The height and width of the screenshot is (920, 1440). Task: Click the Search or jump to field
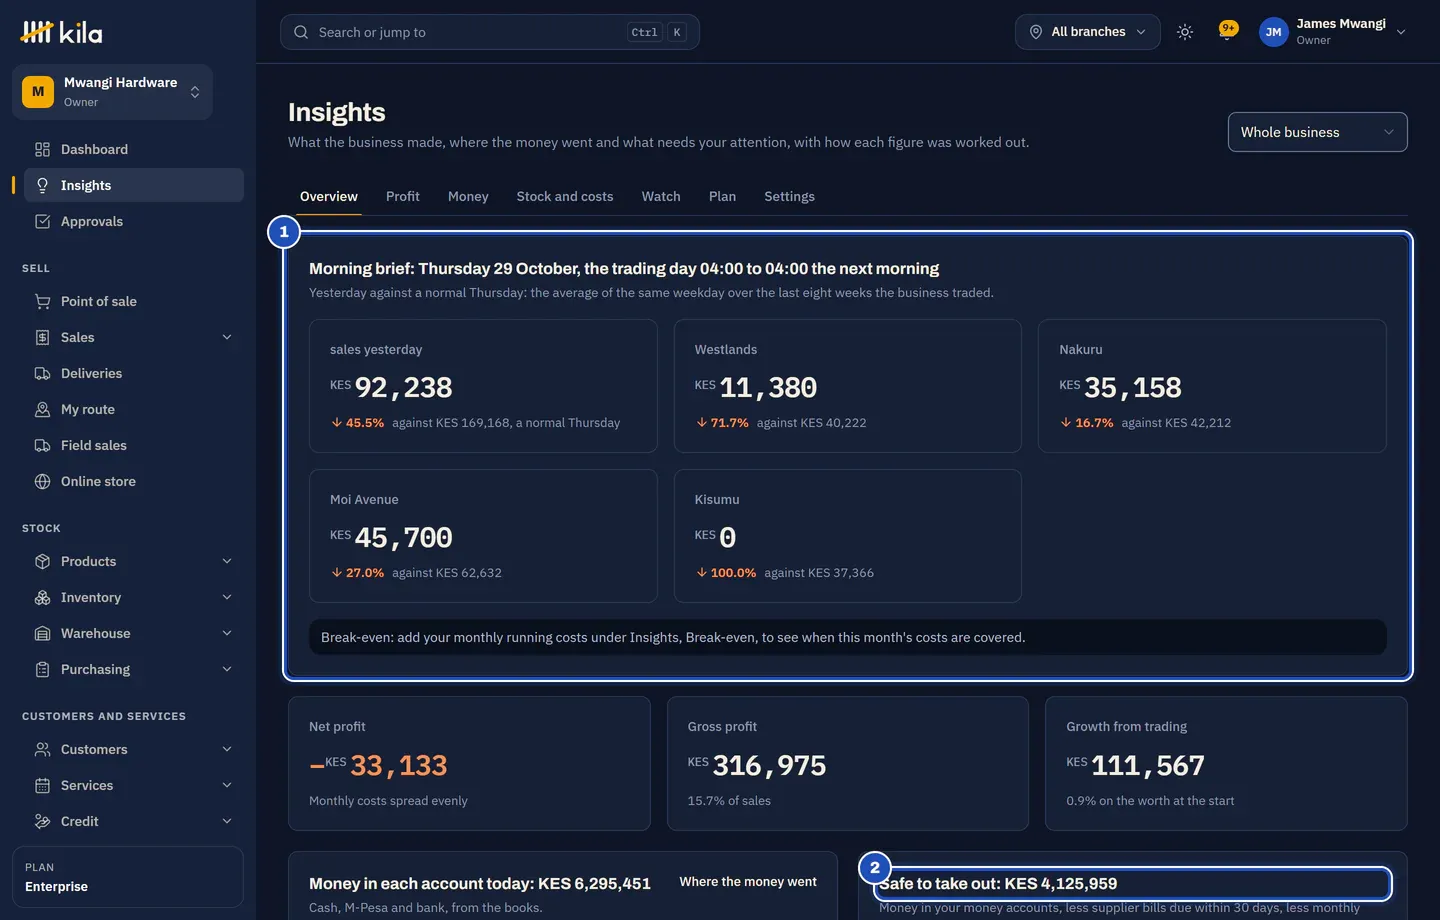pyautogui.click(x=490, y=32)
